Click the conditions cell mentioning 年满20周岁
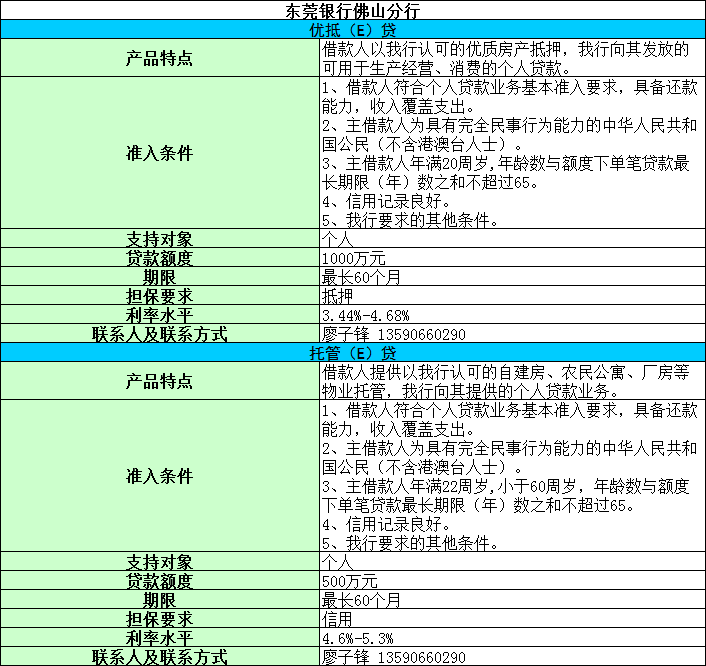This screenshot has height=666, width=706. click(512, 153)
